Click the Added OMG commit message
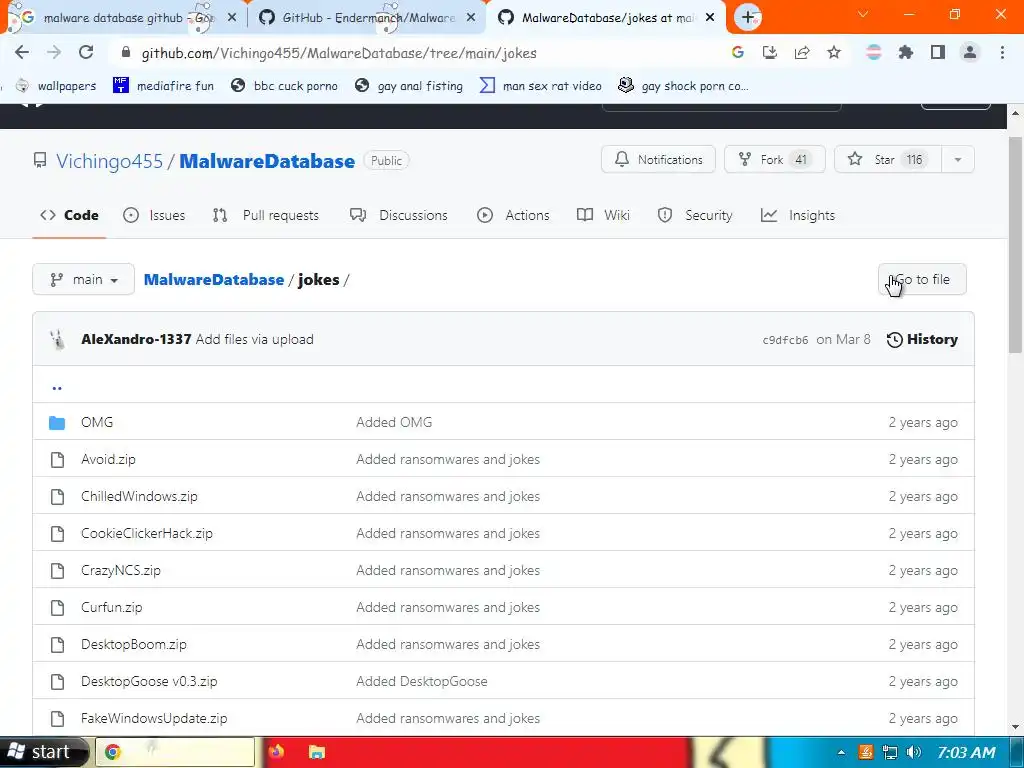This screenshot has height=768, width=1024. [x=394, y=423]
